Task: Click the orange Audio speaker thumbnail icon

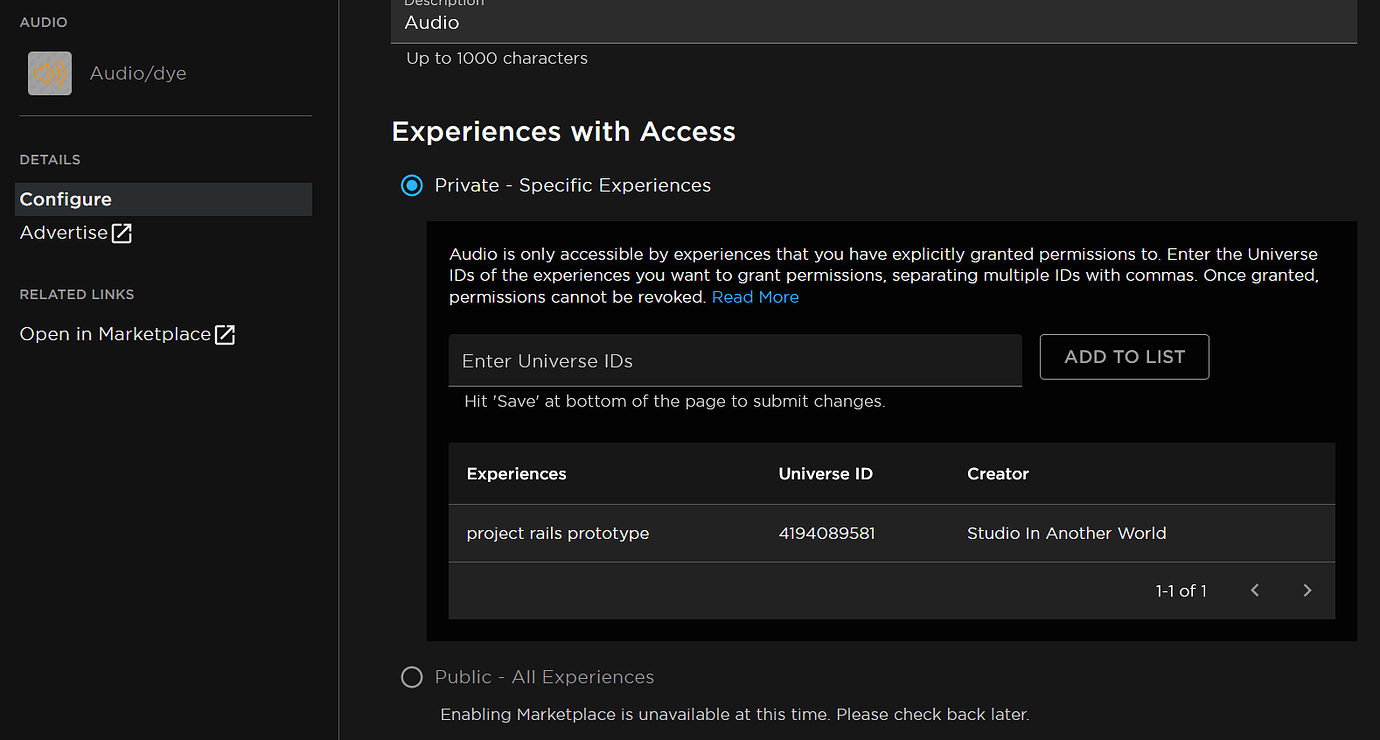Action: tap(49, 73)
